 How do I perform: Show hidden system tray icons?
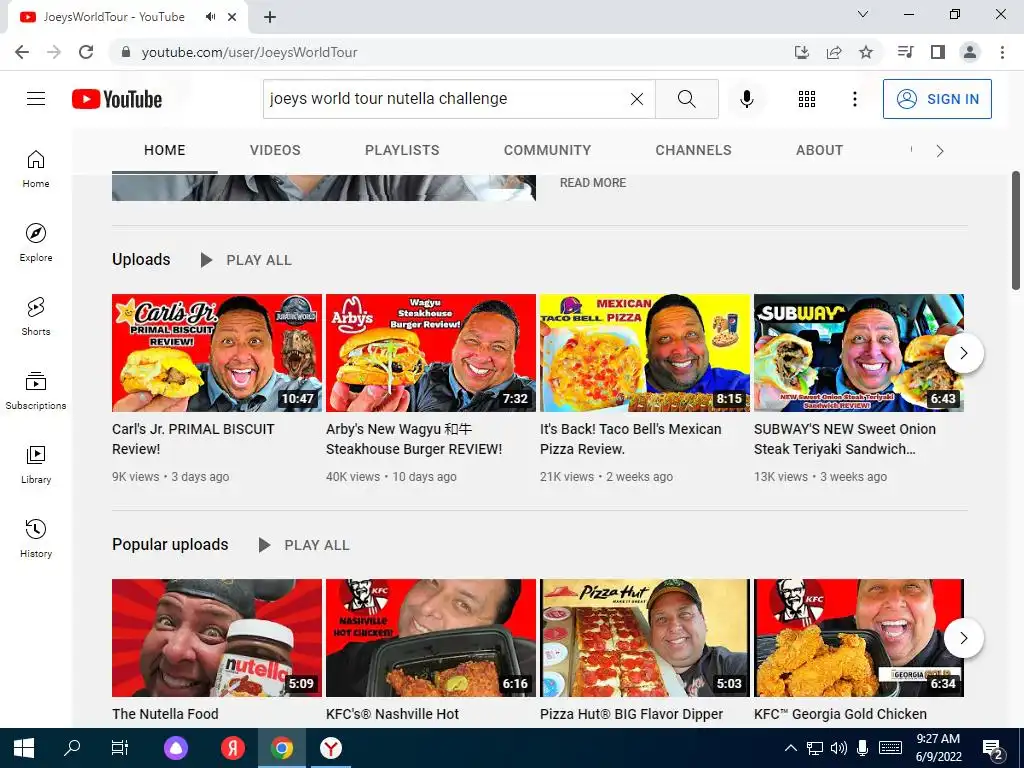click(x=790, y=748)
